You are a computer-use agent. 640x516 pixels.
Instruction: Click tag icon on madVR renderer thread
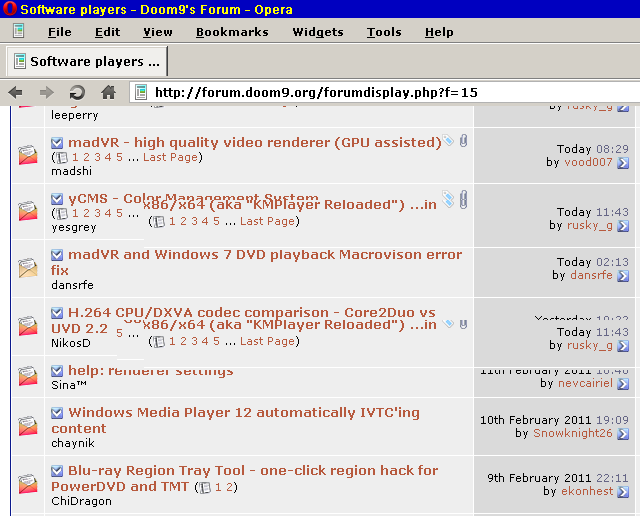pyautogui.click(x=448, y=140)
